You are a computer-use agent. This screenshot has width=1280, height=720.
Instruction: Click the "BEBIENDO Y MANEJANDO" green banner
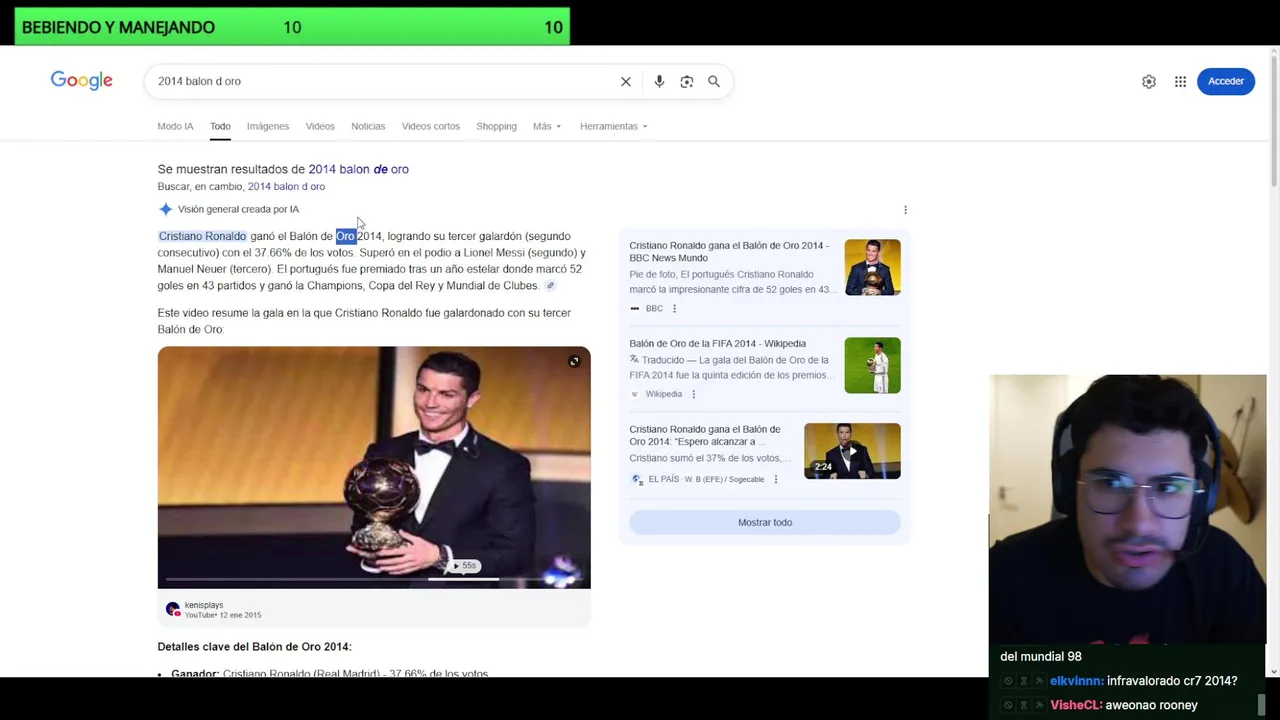pos(292,27)
